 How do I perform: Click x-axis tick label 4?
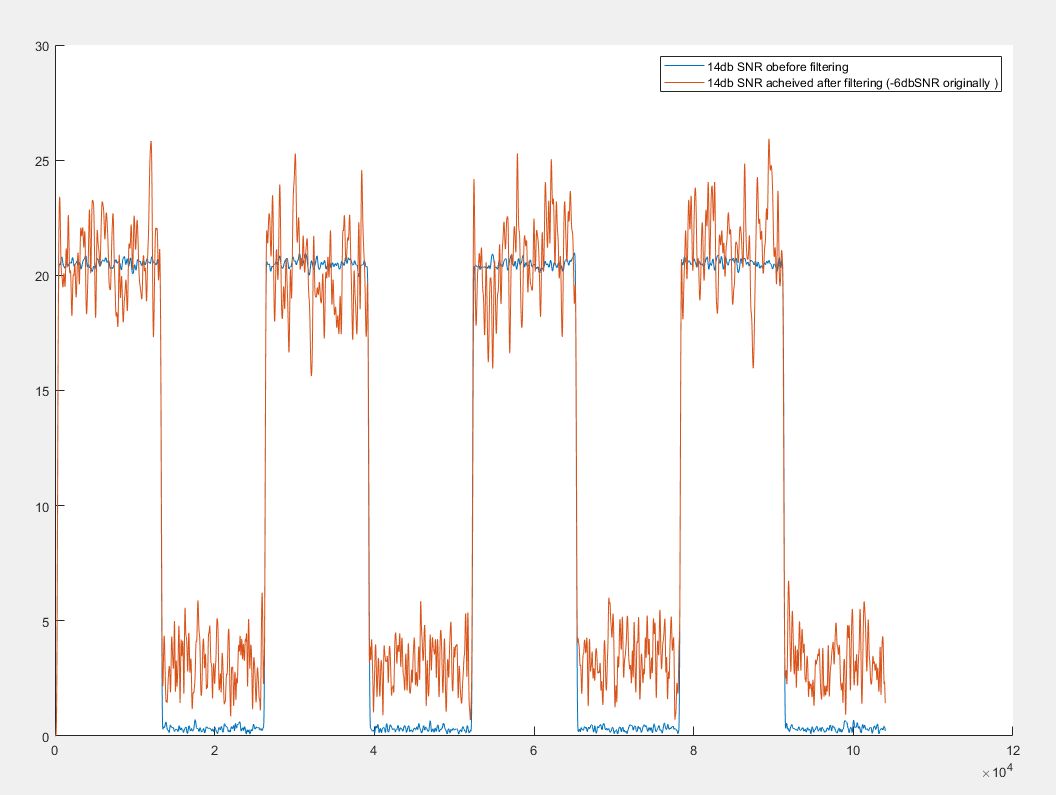coord(374,751)
